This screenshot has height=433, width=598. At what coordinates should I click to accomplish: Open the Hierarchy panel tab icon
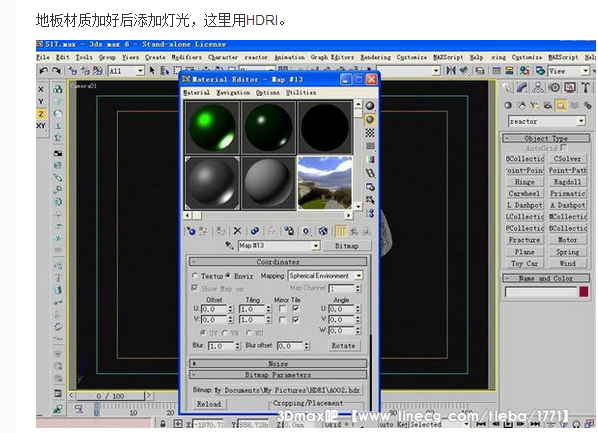(538, 88)
